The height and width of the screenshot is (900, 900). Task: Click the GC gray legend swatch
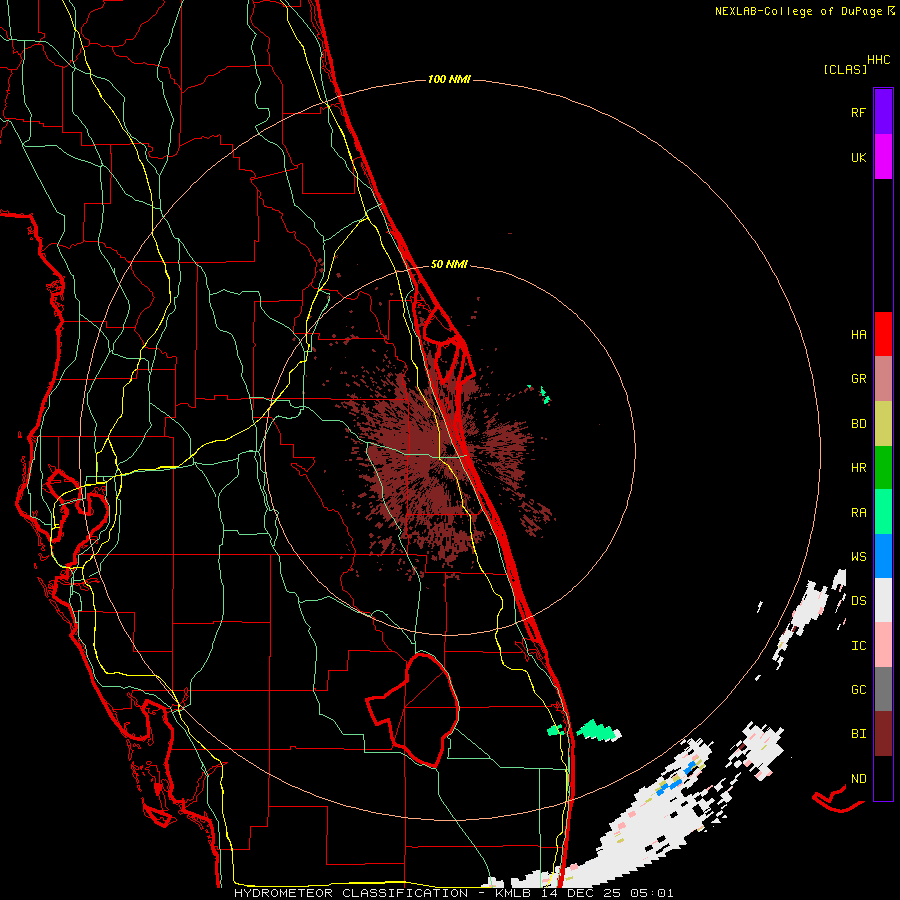(883, 689)
